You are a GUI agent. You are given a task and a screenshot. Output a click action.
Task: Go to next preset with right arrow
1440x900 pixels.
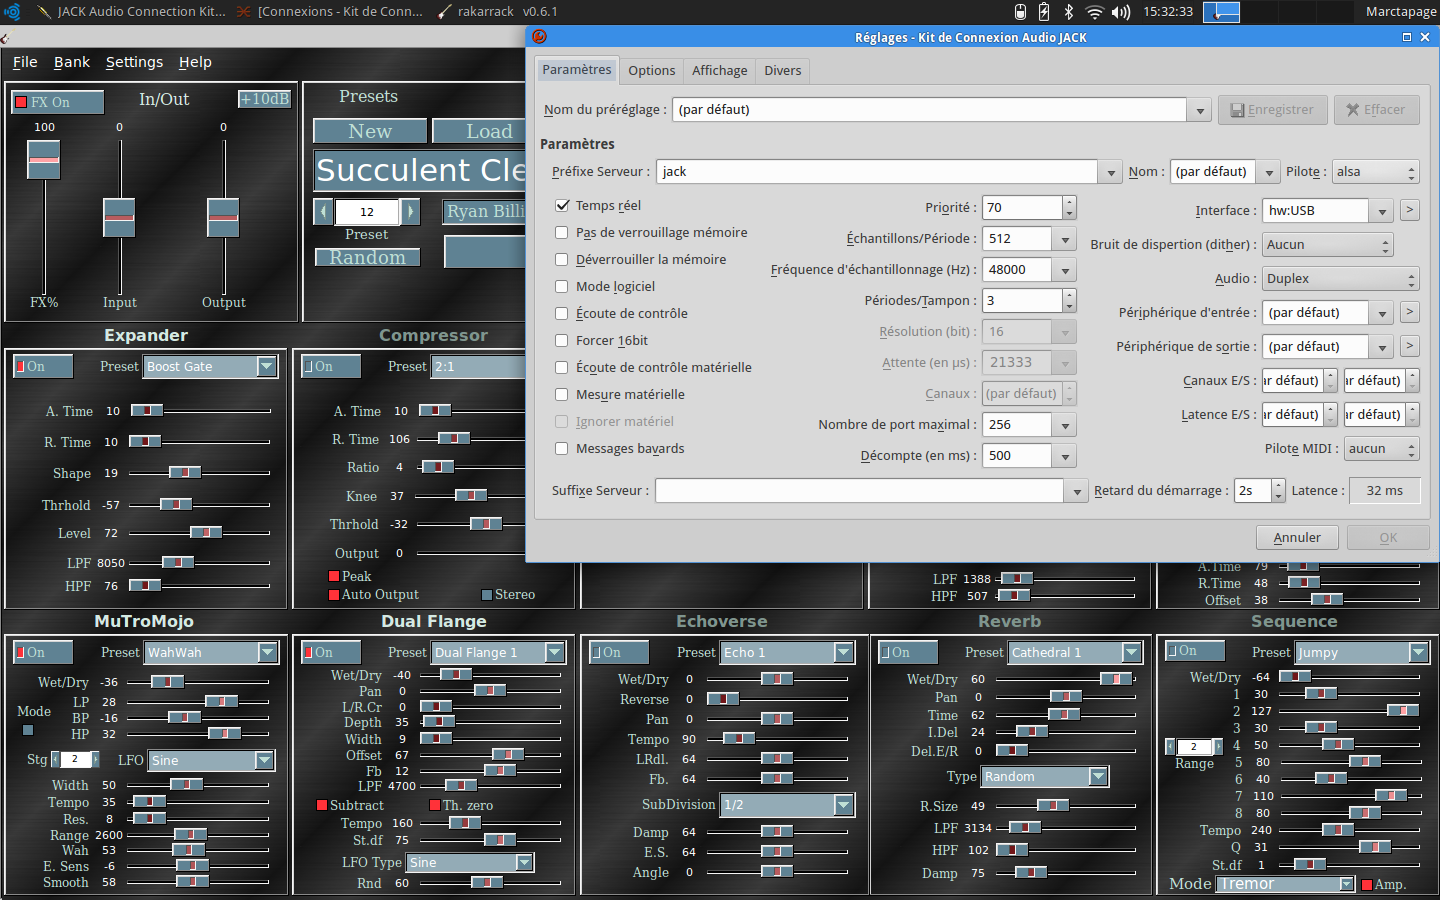410,212
